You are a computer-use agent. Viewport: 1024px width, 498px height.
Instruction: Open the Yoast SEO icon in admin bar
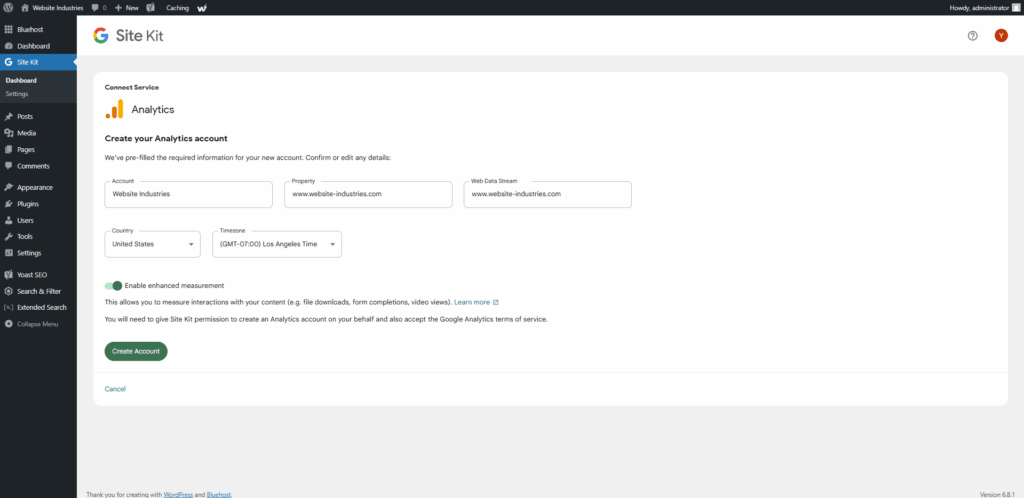point(150,7)
